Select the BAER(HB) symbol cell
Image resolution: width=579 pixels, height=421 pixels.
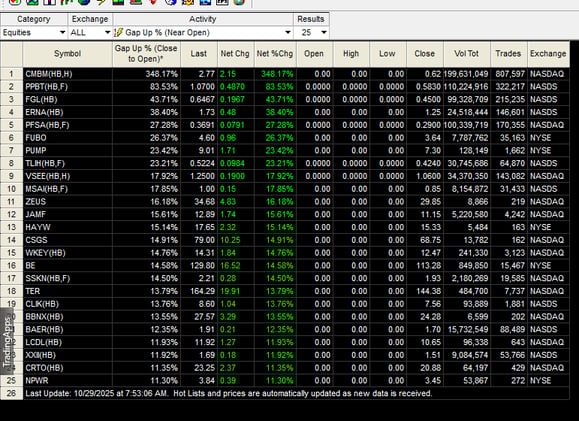[68, 329]
